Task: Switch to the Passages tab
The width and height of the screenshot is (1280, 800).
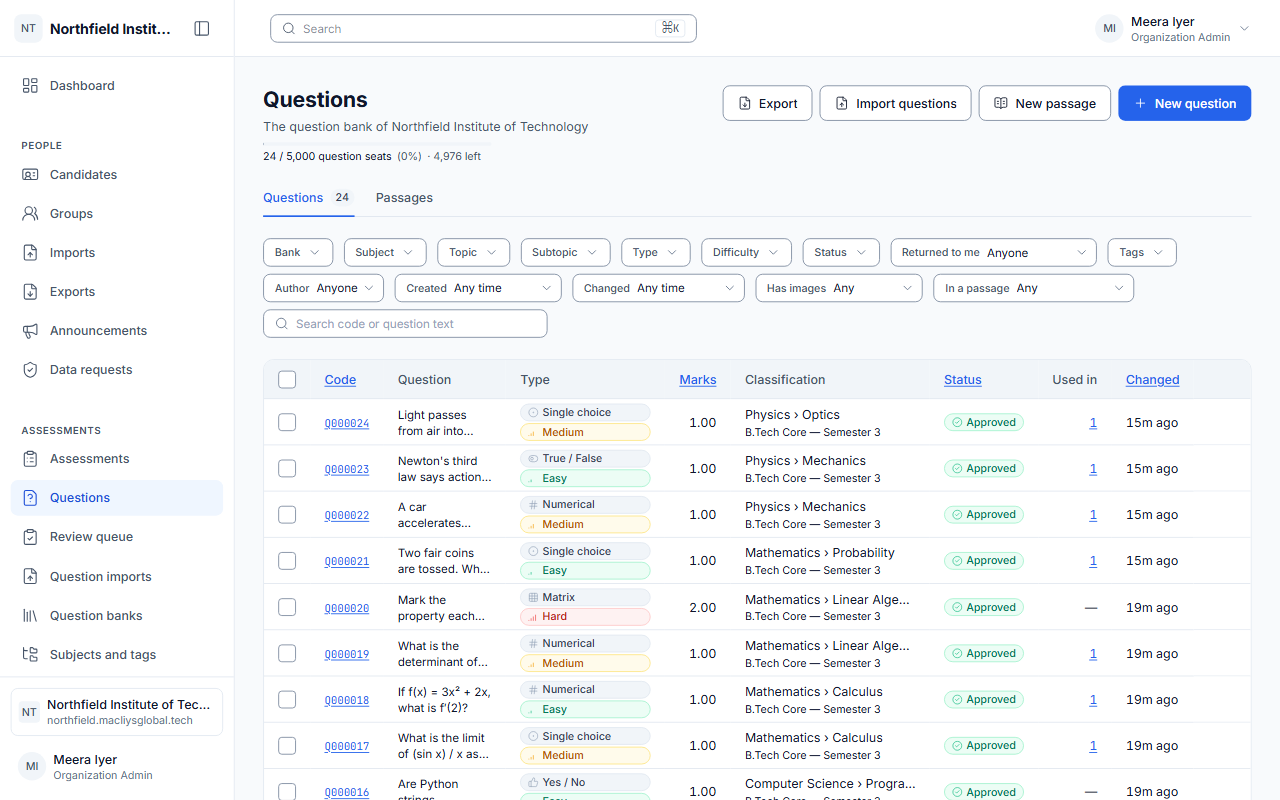Action: (404, 198)
